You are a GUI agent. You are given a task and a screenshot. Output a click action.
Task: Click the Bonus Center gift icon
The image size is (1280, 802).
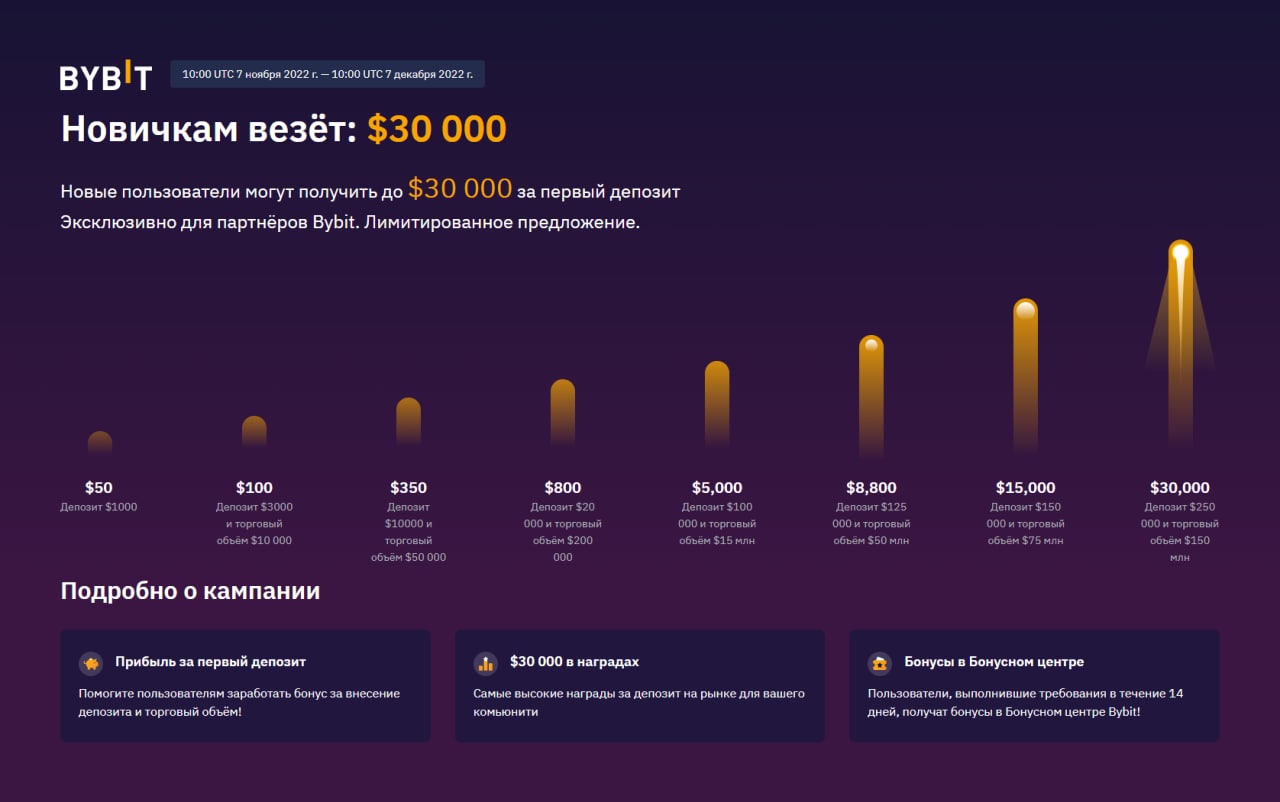tap(880, 663)
